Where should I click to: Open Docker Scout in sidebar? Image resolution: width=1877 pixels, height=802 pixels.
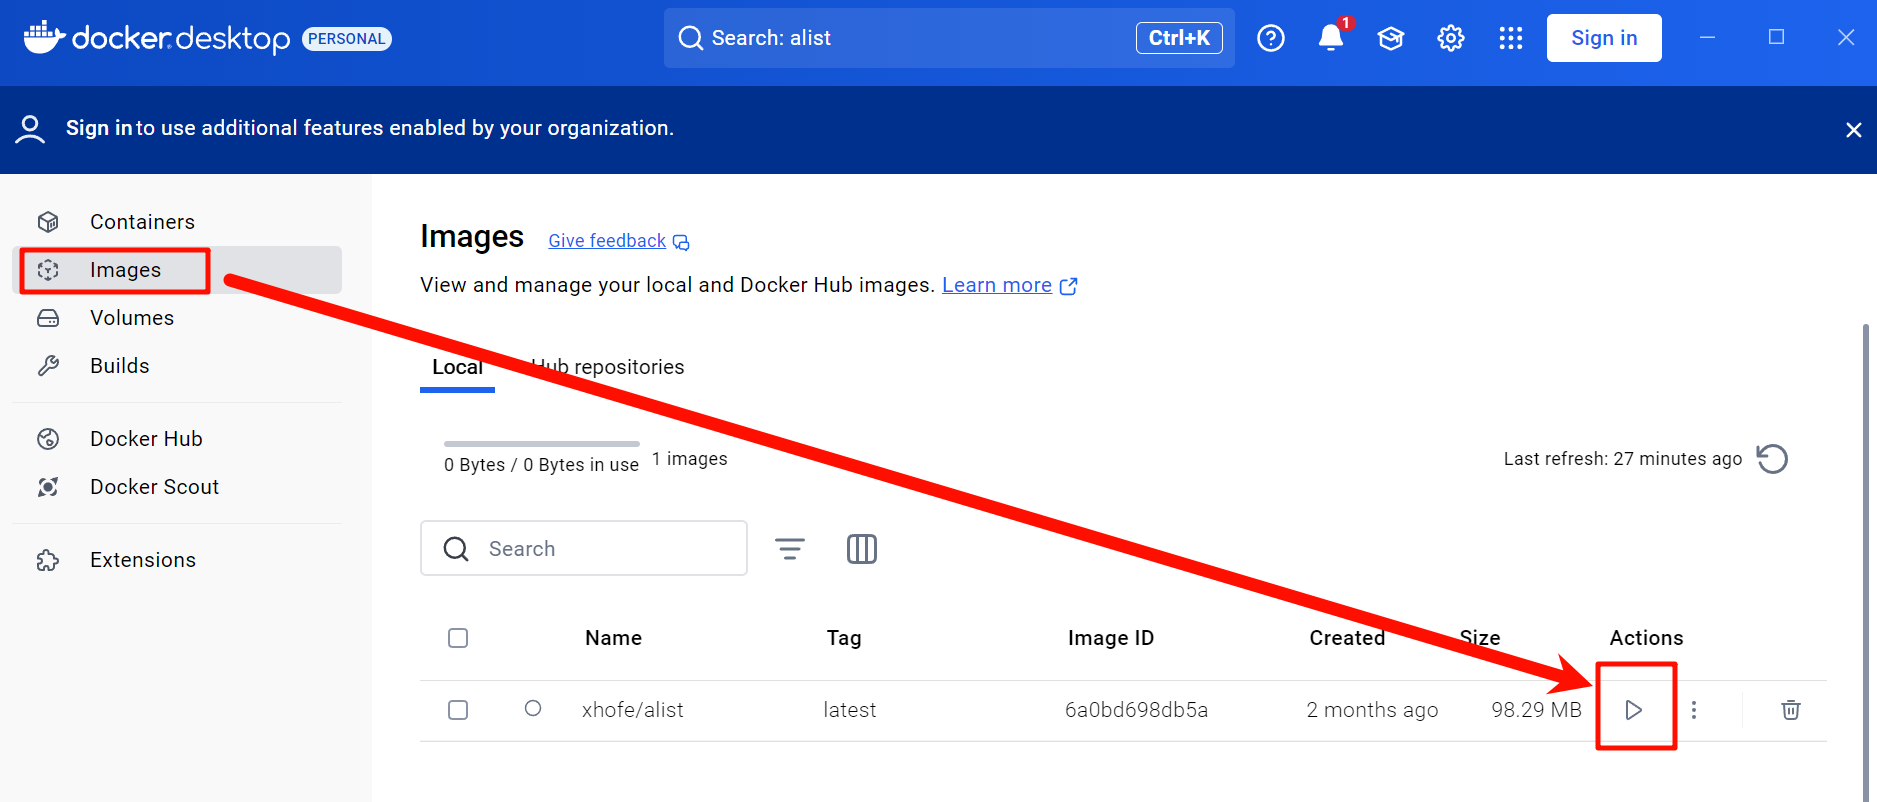pos(177,487)
